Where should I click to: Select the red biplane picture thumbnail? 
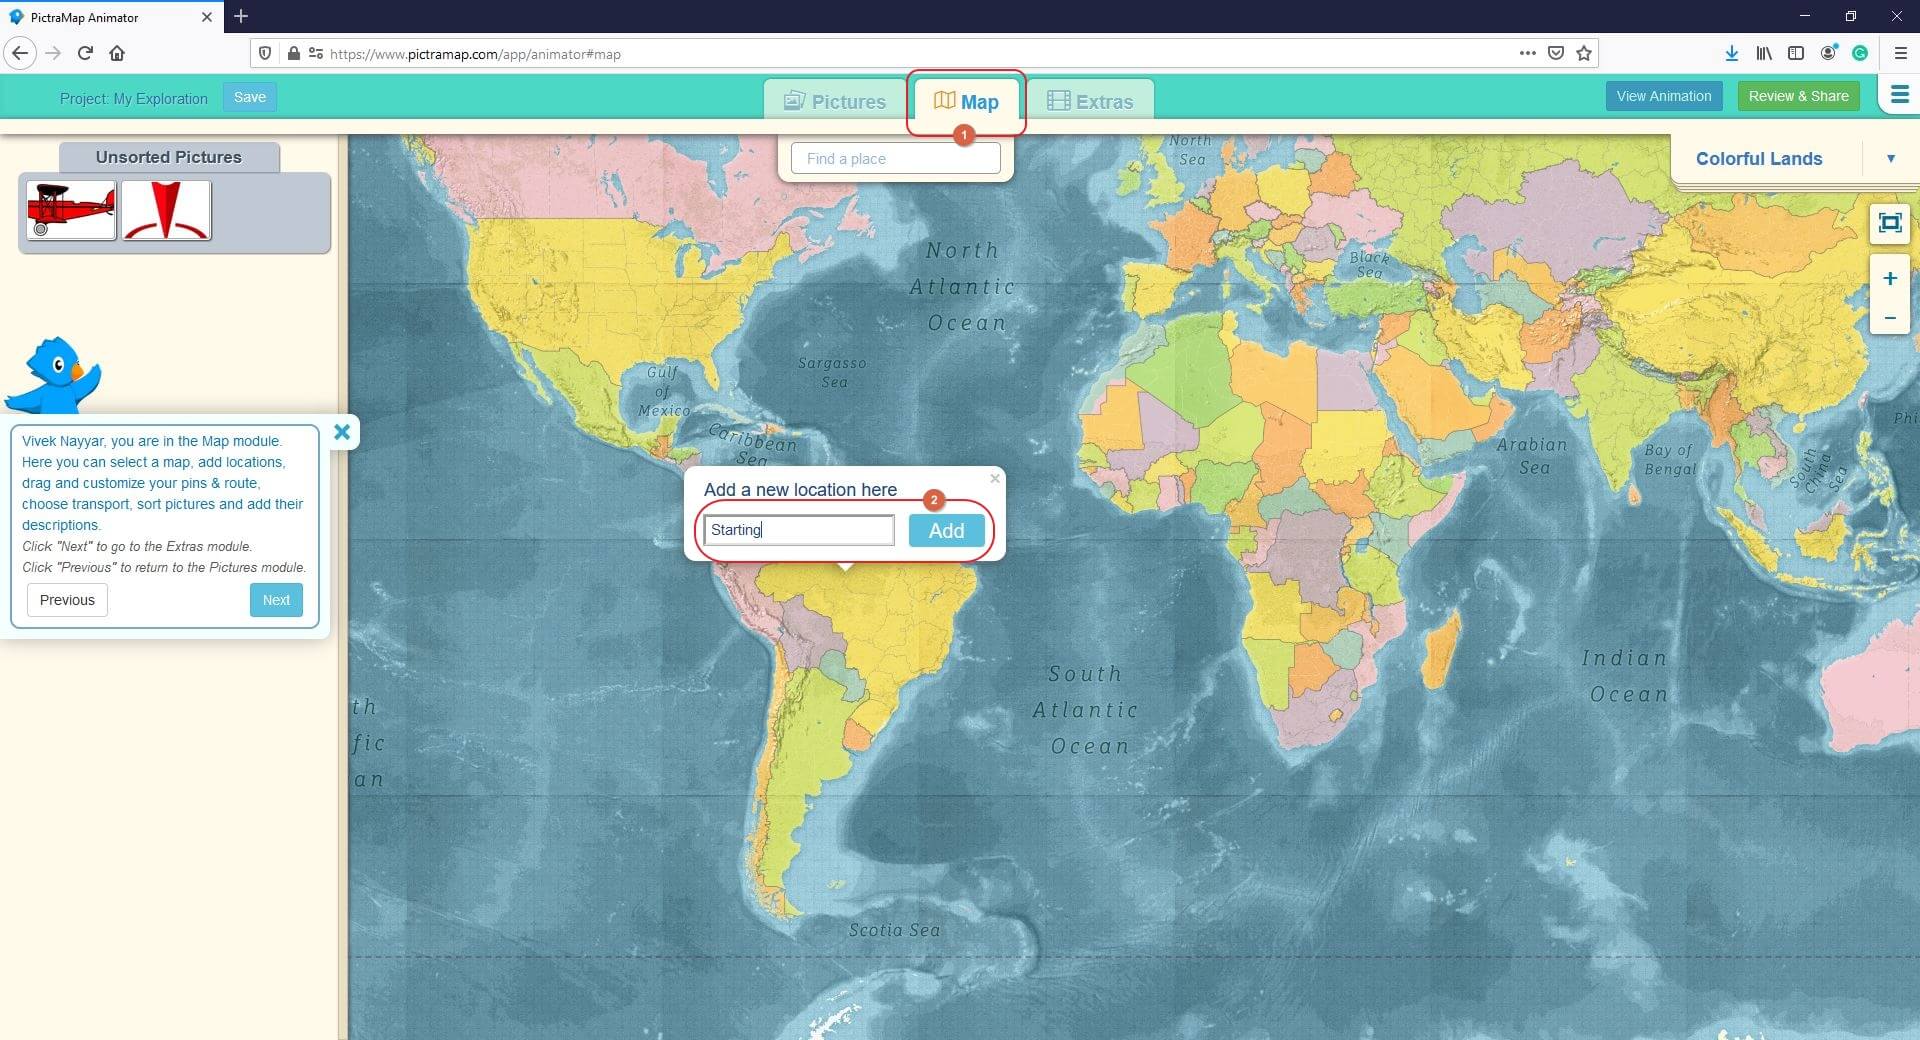(x=69, y=210)
